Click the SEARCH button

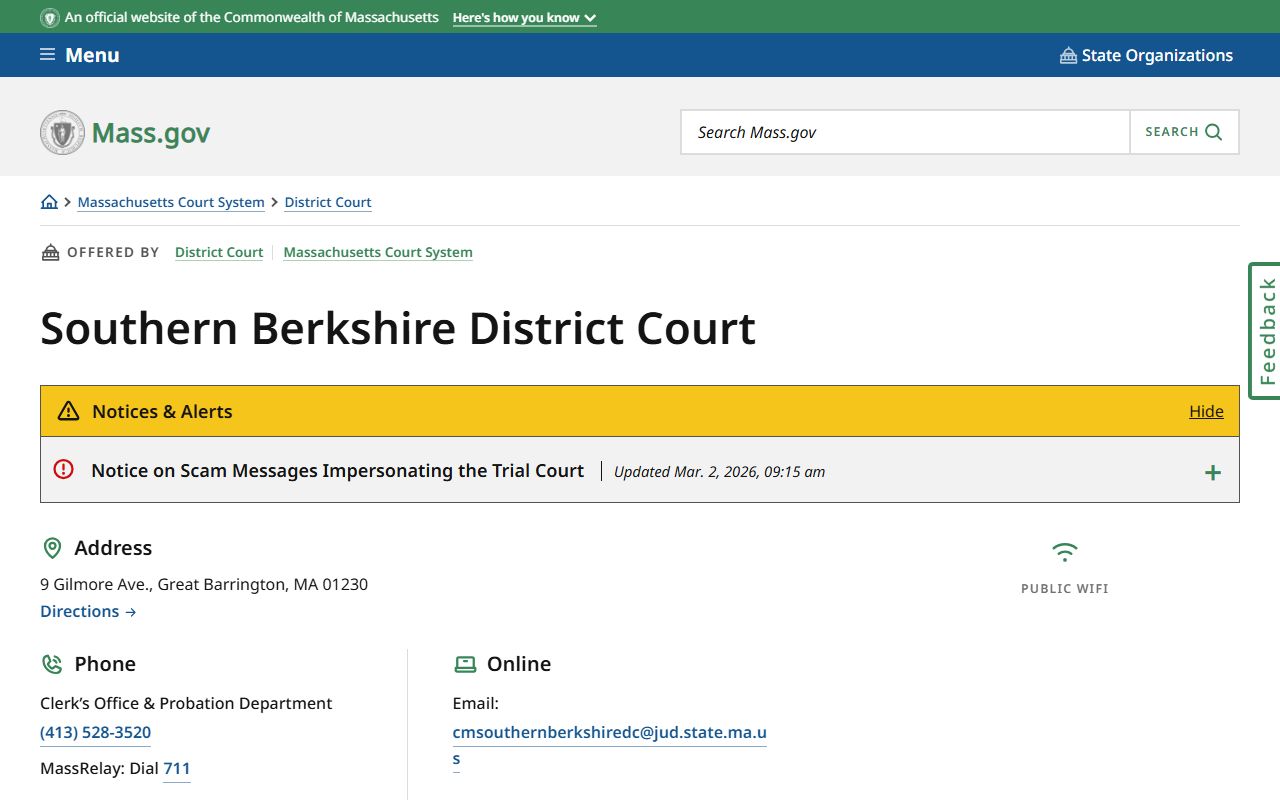pos(1184,132)
